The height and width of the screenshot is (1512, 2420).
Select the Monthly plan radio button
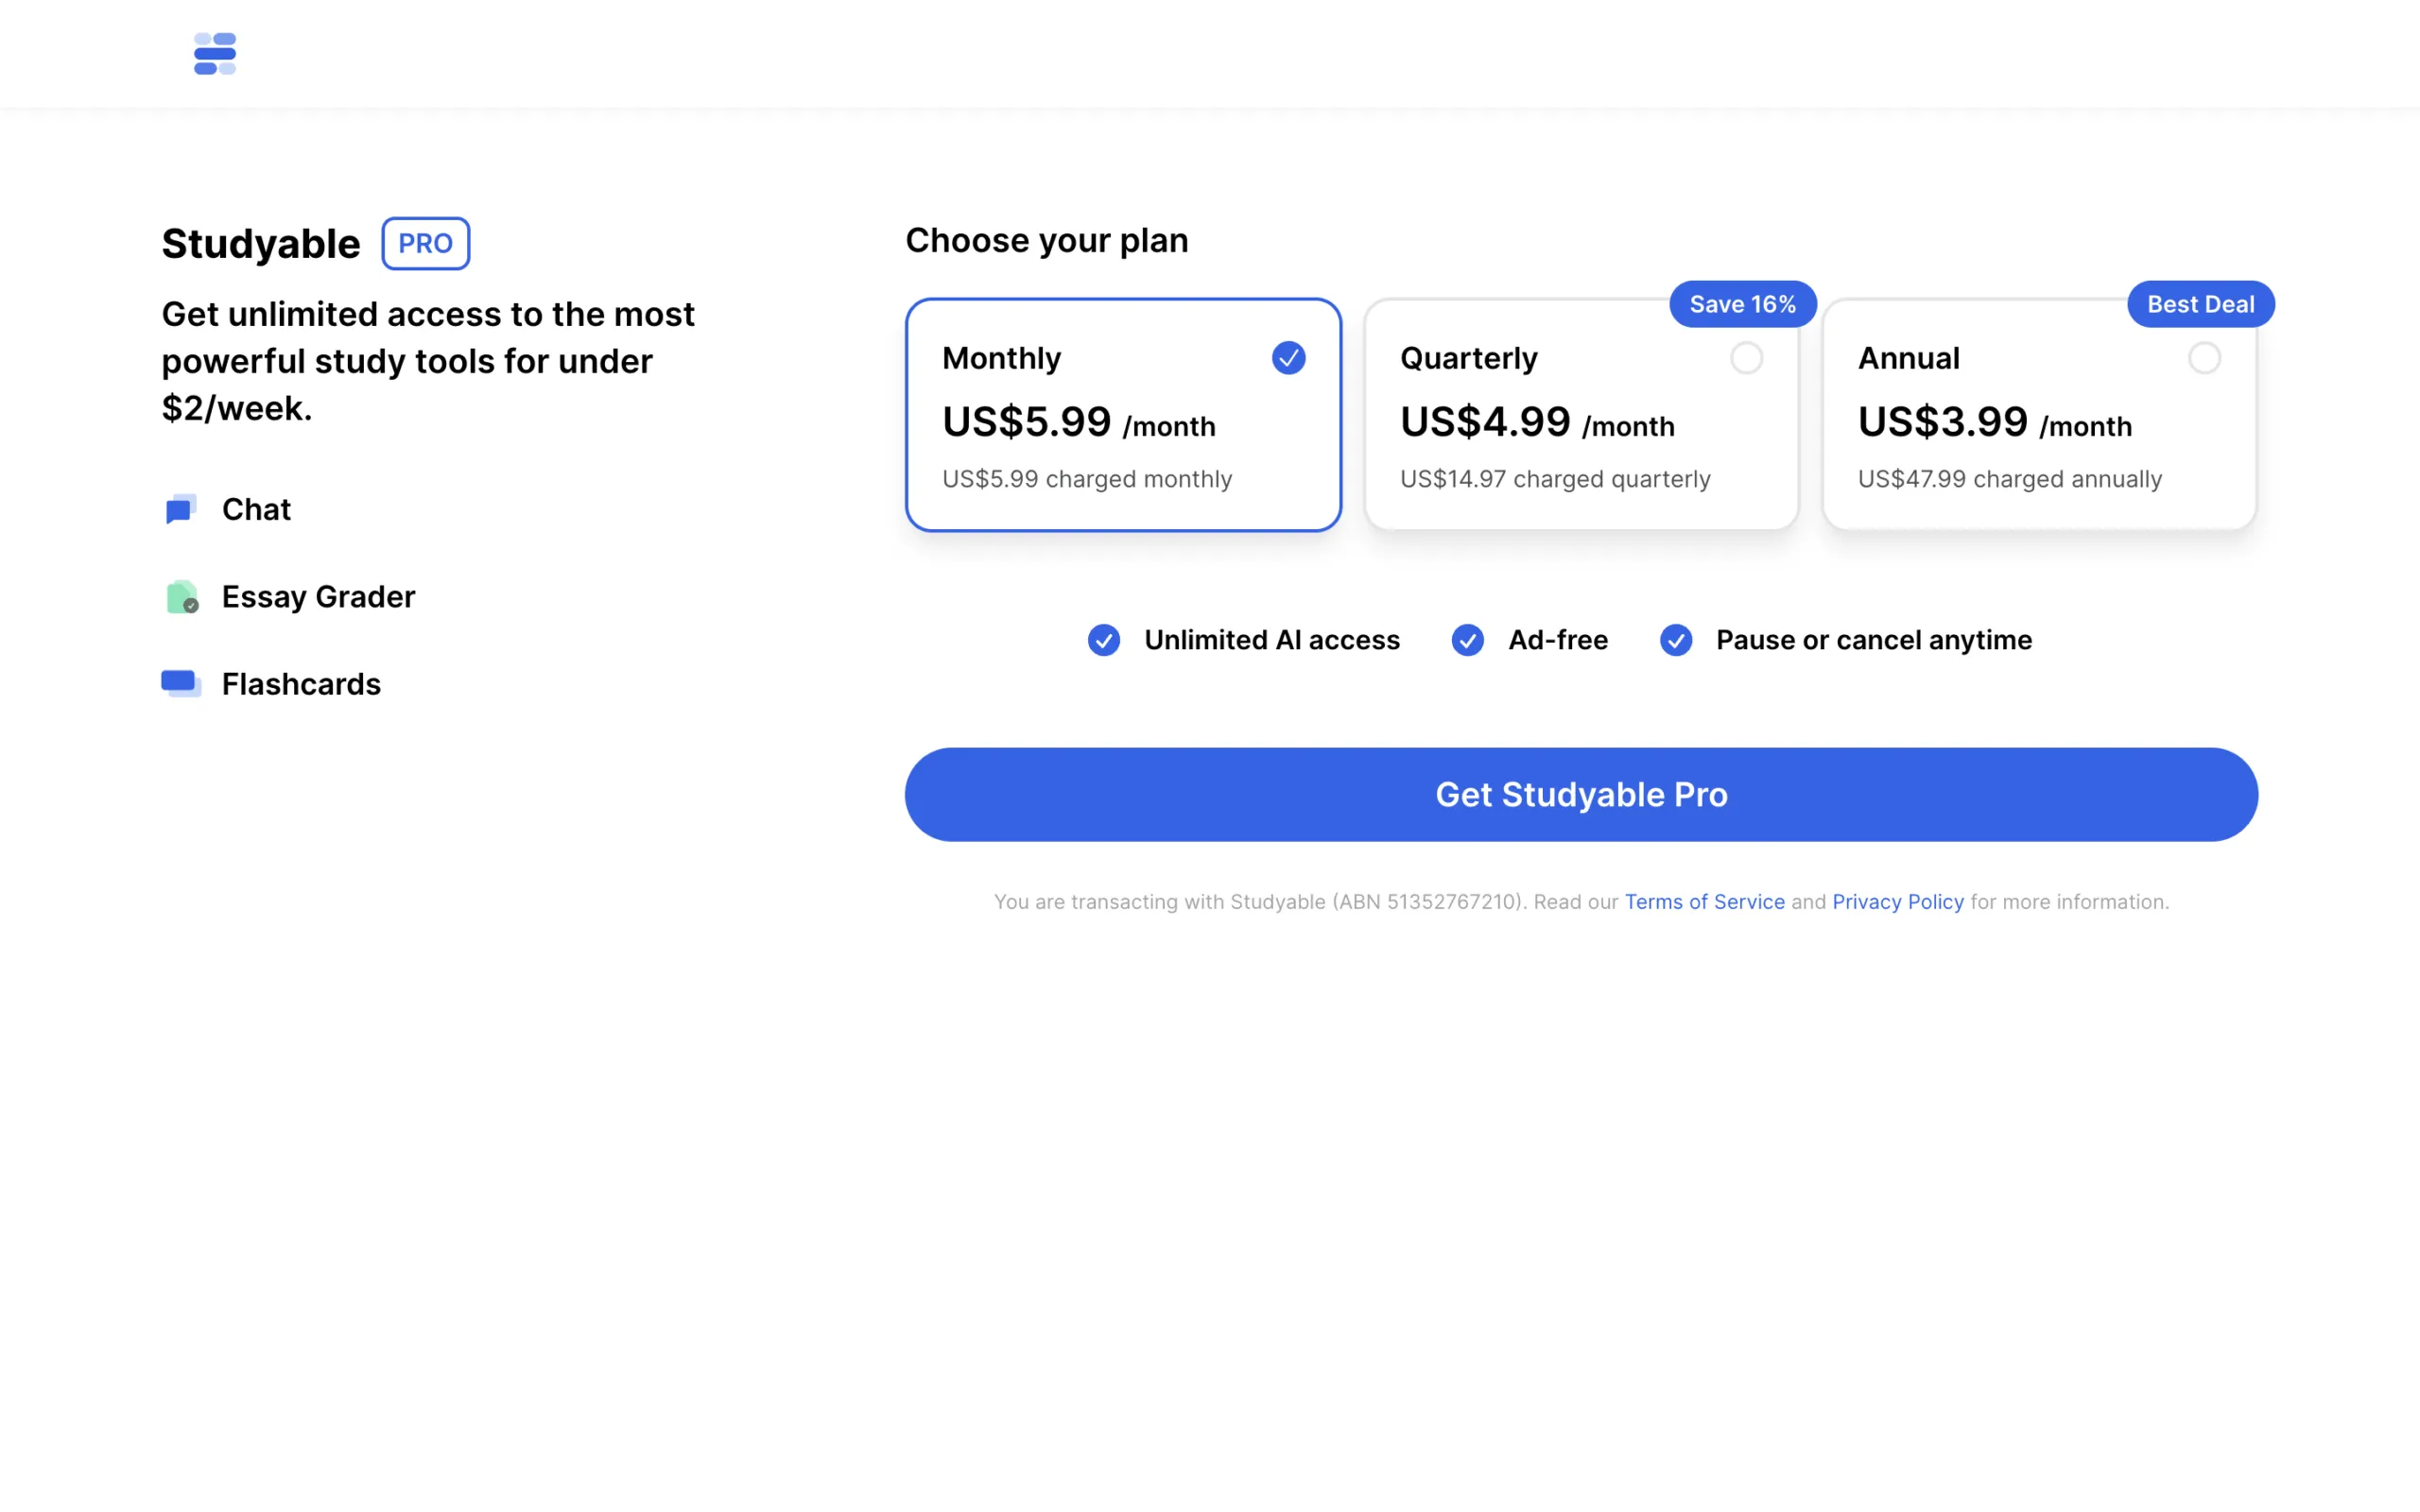point(1288,358)
